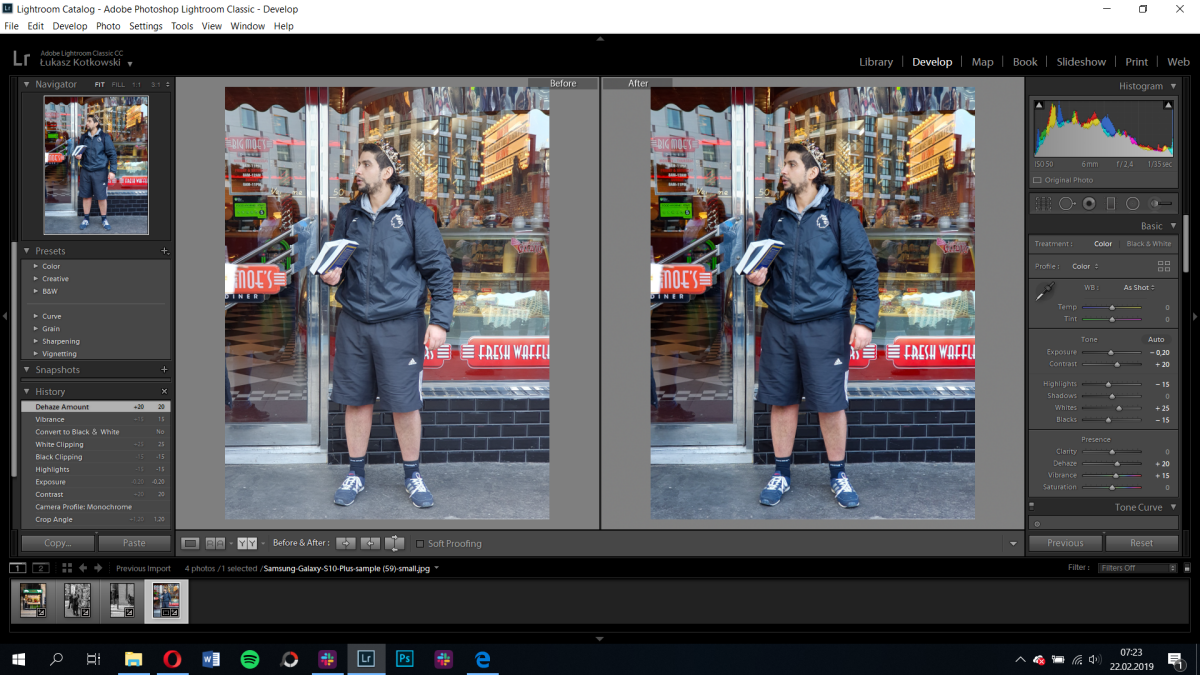Open Spotify from the Windows taskbar
This screenshot has height=675, width=1200.
point(250,659)
